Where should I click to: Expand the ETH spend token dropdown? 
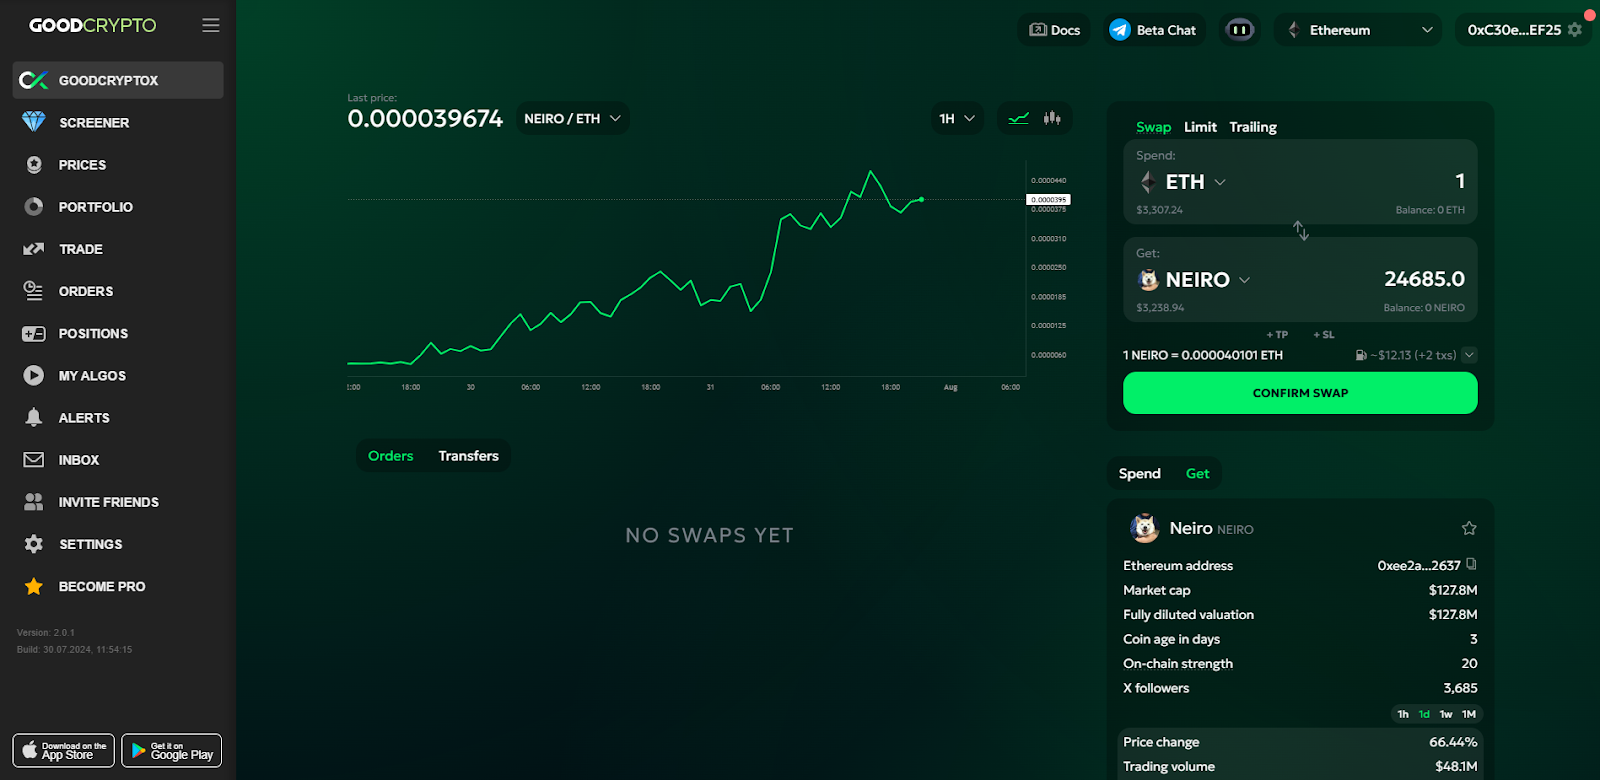point(1184,182)
